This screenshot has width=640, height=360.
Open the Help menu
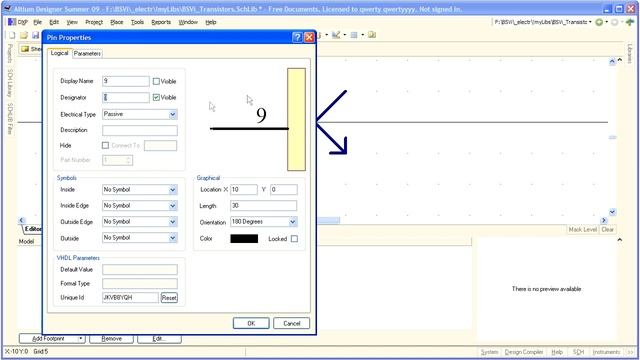point(211,22)
